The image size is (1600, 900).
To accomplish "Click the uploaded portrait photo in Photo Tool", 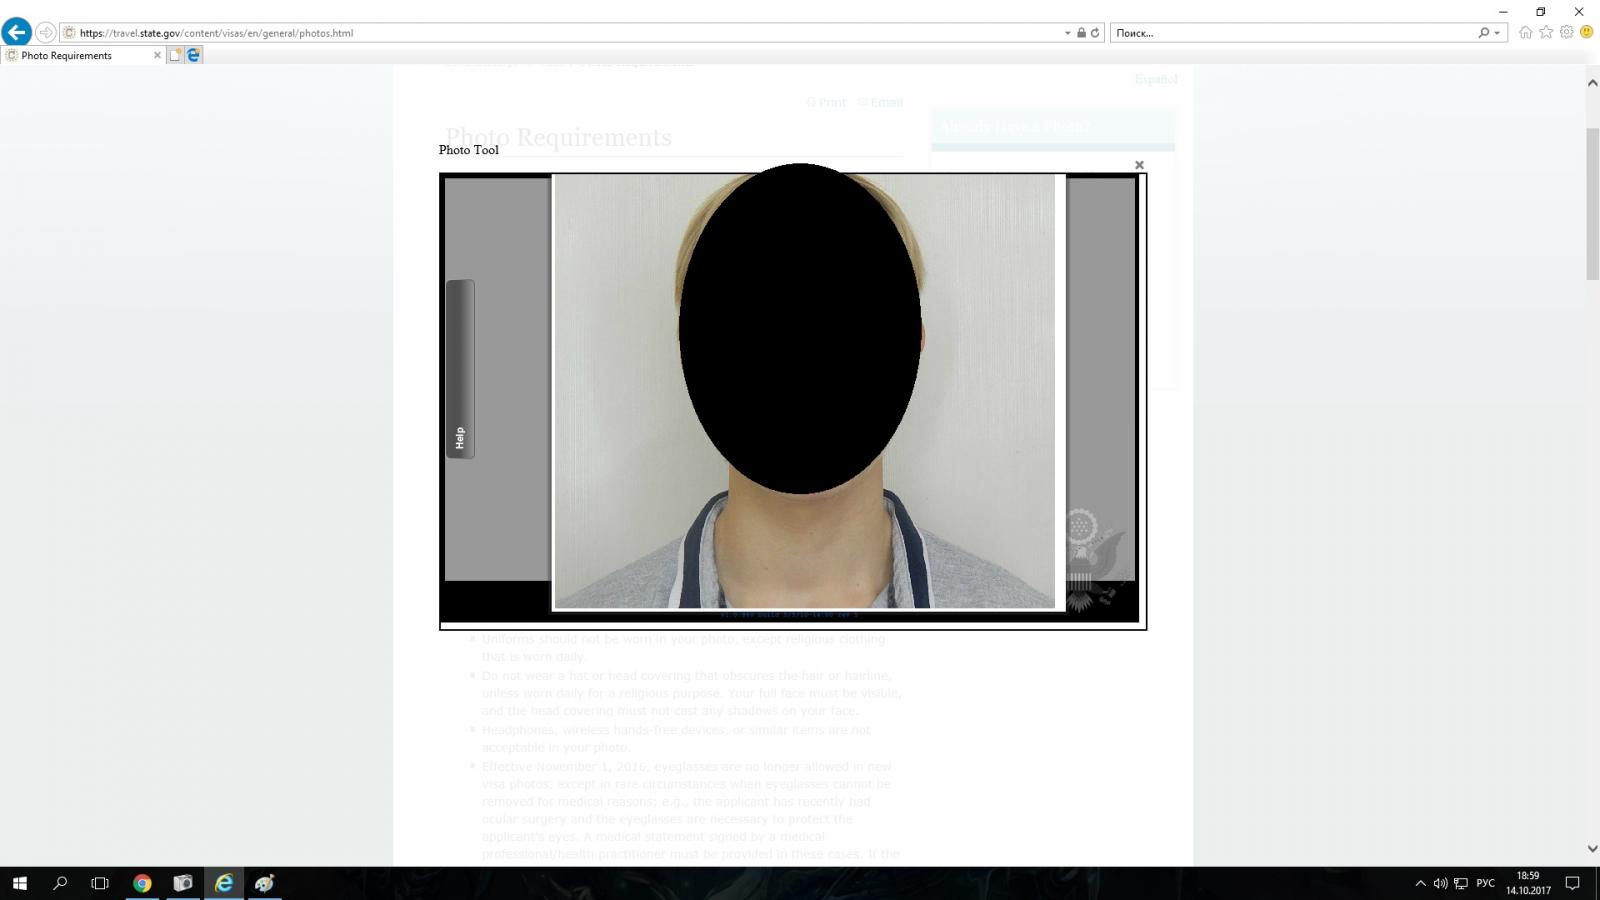I will tap(804, 391).
